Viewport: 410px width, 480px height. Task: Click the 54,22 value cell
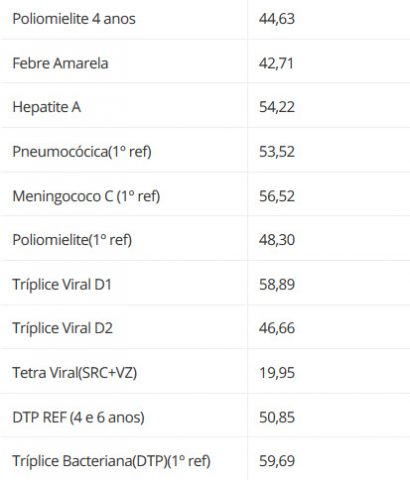277,107
